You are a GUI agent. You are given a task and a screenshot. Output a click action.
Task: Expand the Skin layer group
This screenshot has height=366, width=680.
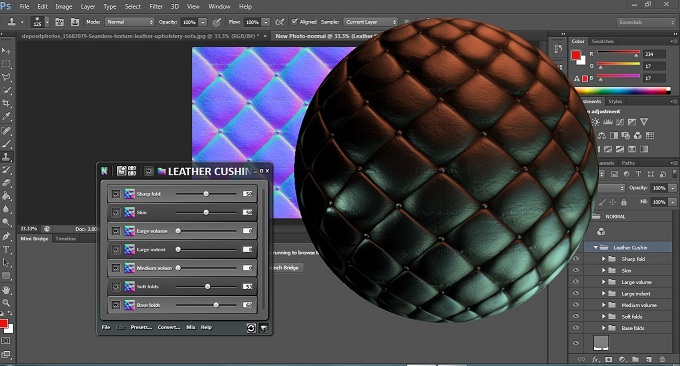603,270
